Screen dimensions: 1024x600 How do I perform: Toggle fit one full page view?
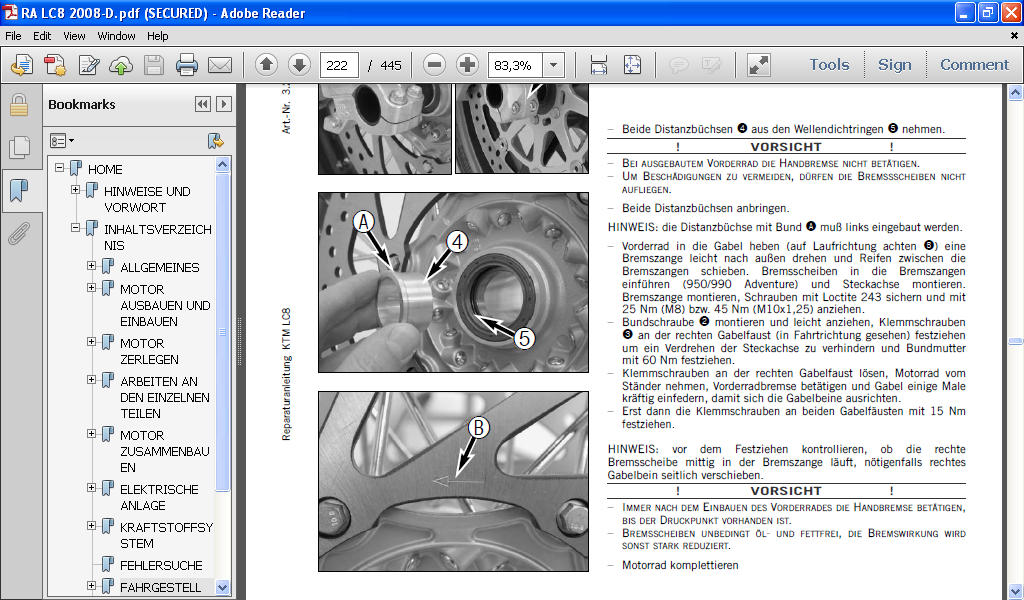click(x=632, y=66)
